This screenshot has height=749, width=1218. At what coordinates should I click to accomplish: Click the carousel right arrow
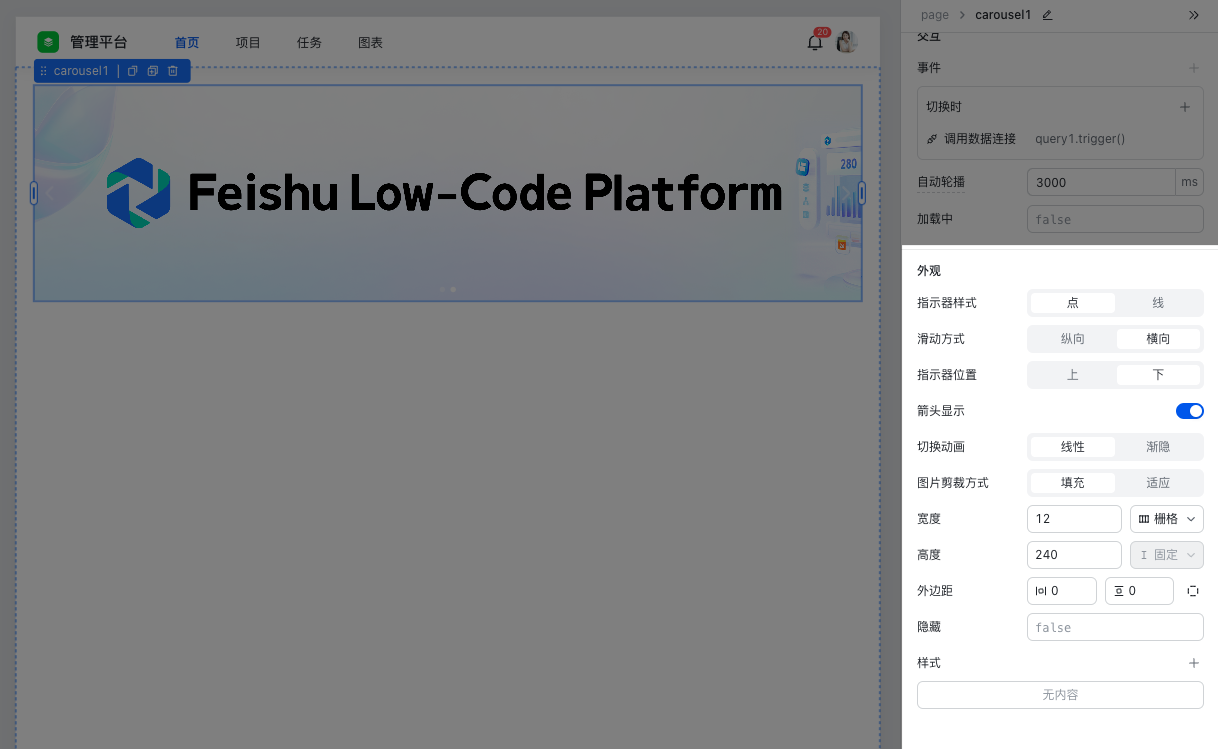[845, 193]
